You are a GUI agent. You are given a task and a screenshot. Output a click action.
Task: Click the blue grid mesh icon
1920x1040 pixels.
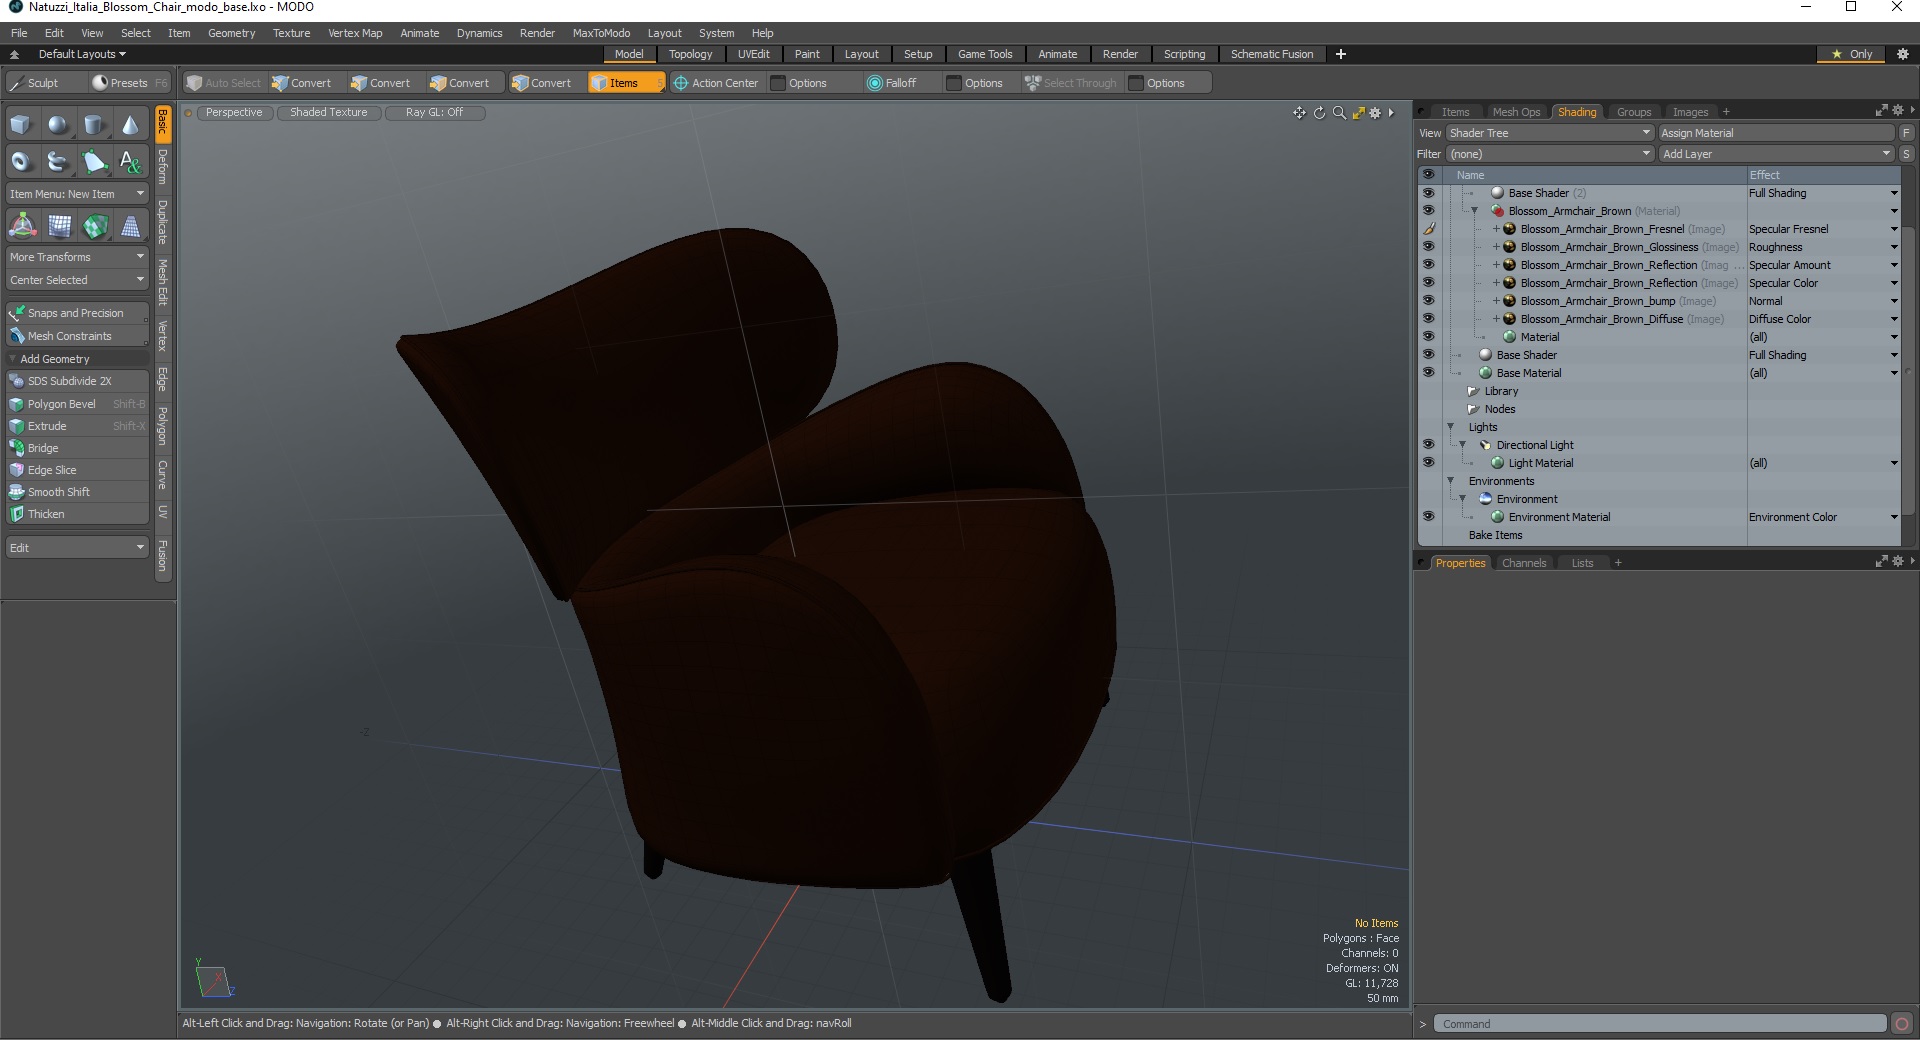[58, 226]
